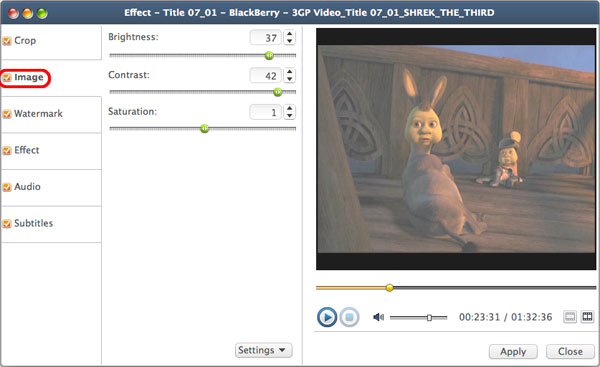Click the Contrast: label
This screenshot has height=367, width=600.
(129, 75)
